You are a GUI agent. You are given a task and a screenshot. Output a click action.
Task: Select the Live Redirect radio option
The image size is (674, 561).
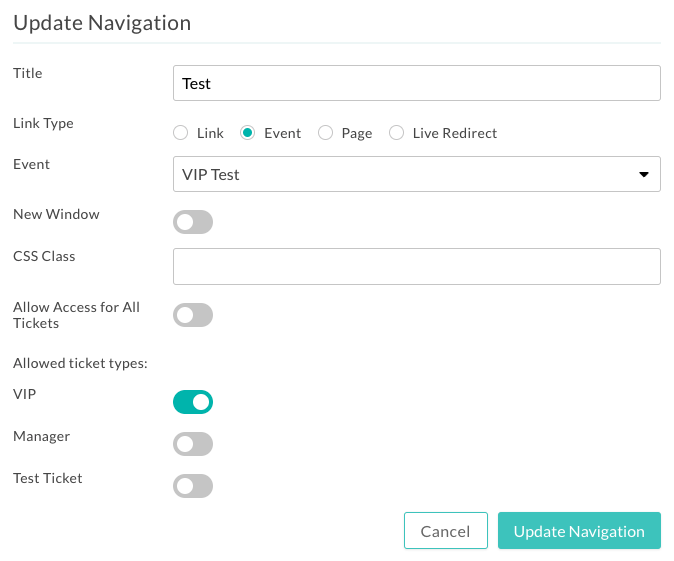click(396, 133)
